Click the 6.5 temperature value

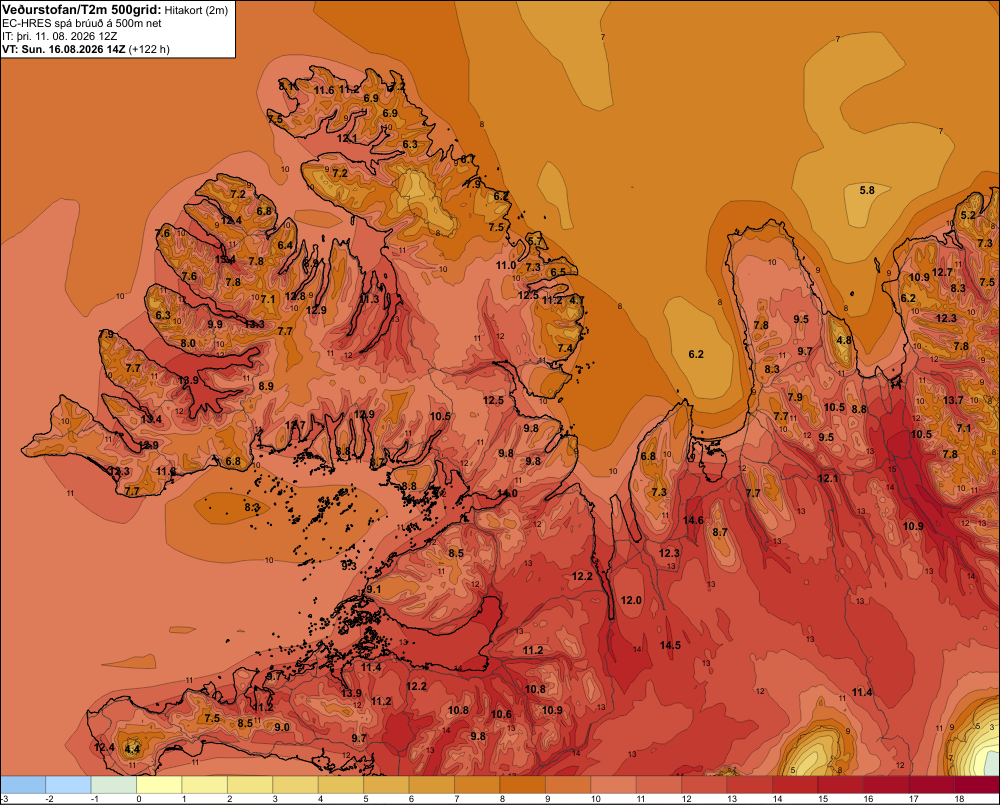click(x=558, y=272)
